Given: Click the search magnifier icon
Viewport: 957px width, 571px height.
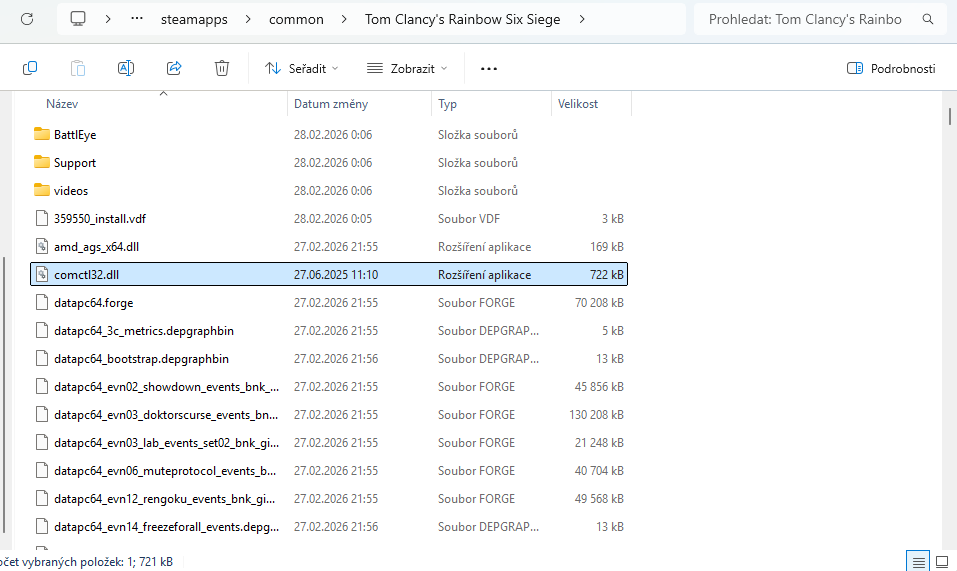Looking at the screenshot, I should pos(928,19).
